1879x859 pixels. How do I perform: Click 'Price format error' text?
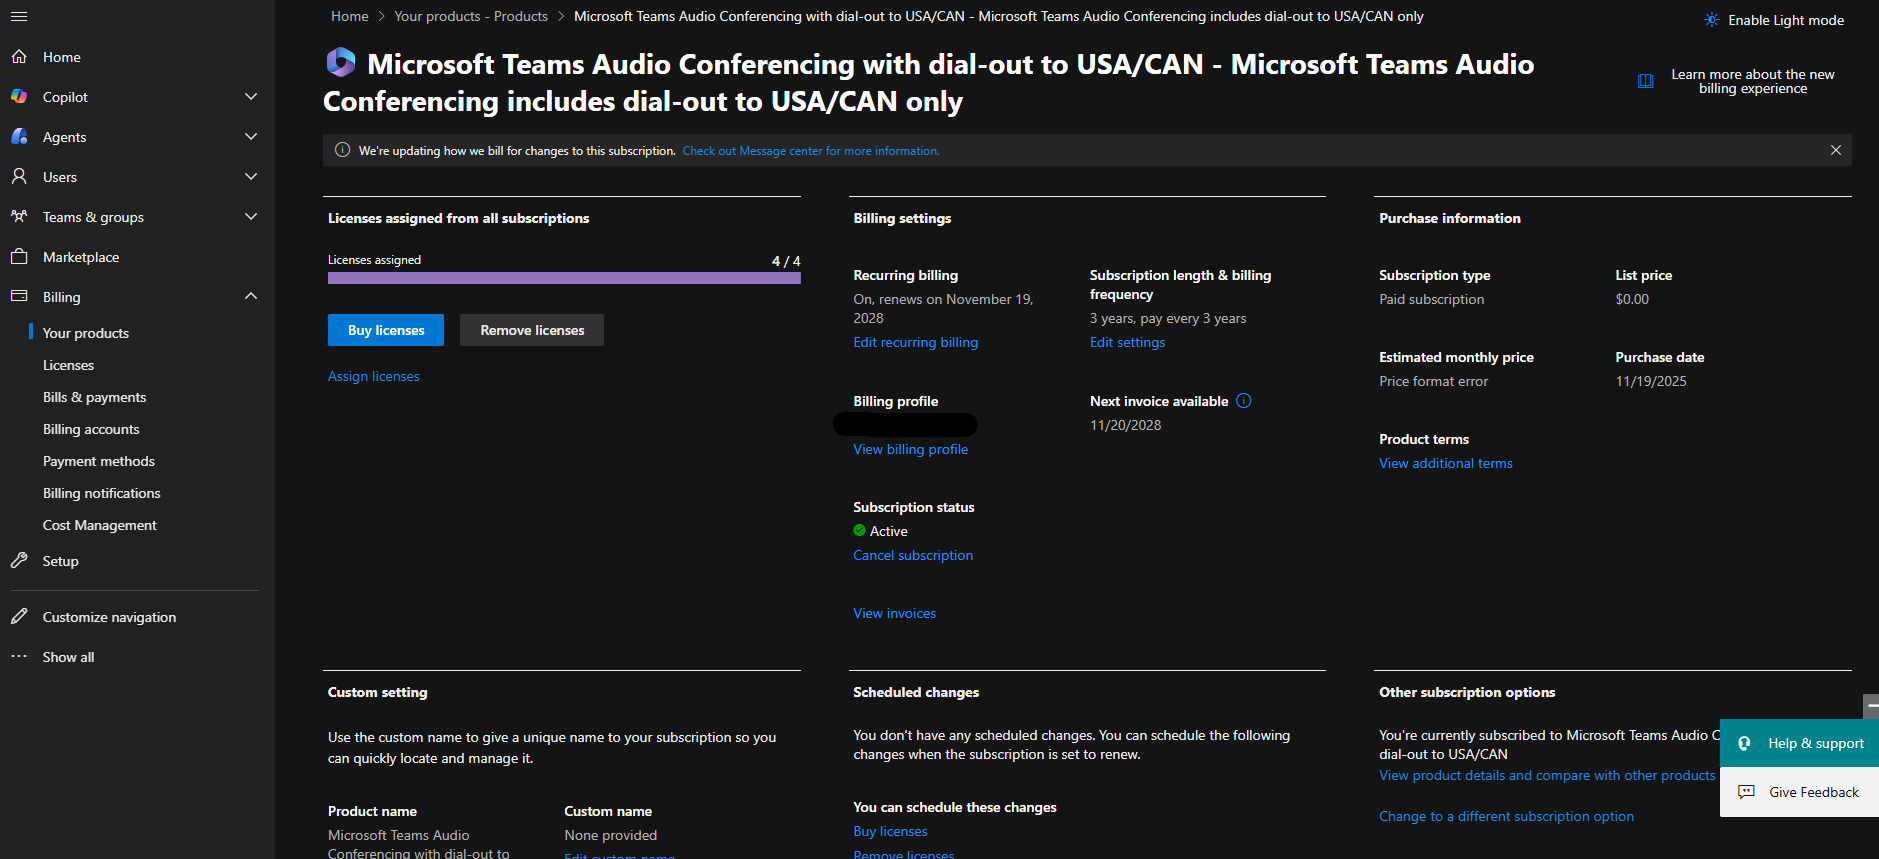click(1434, 381)
